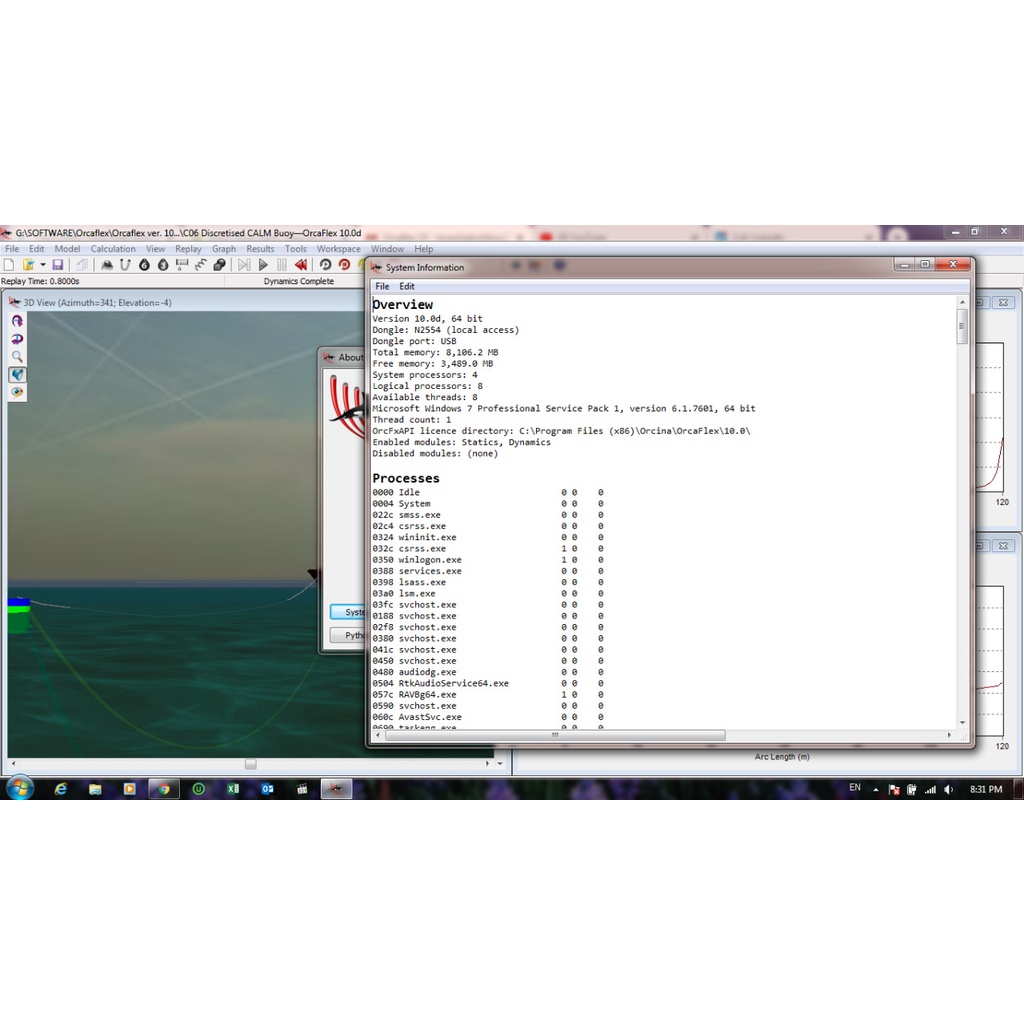The width and height of the screenshot is (1024, 1024).
Task: Click the horizontal scrollbar in System Information window
Action: tap(555, 735)
